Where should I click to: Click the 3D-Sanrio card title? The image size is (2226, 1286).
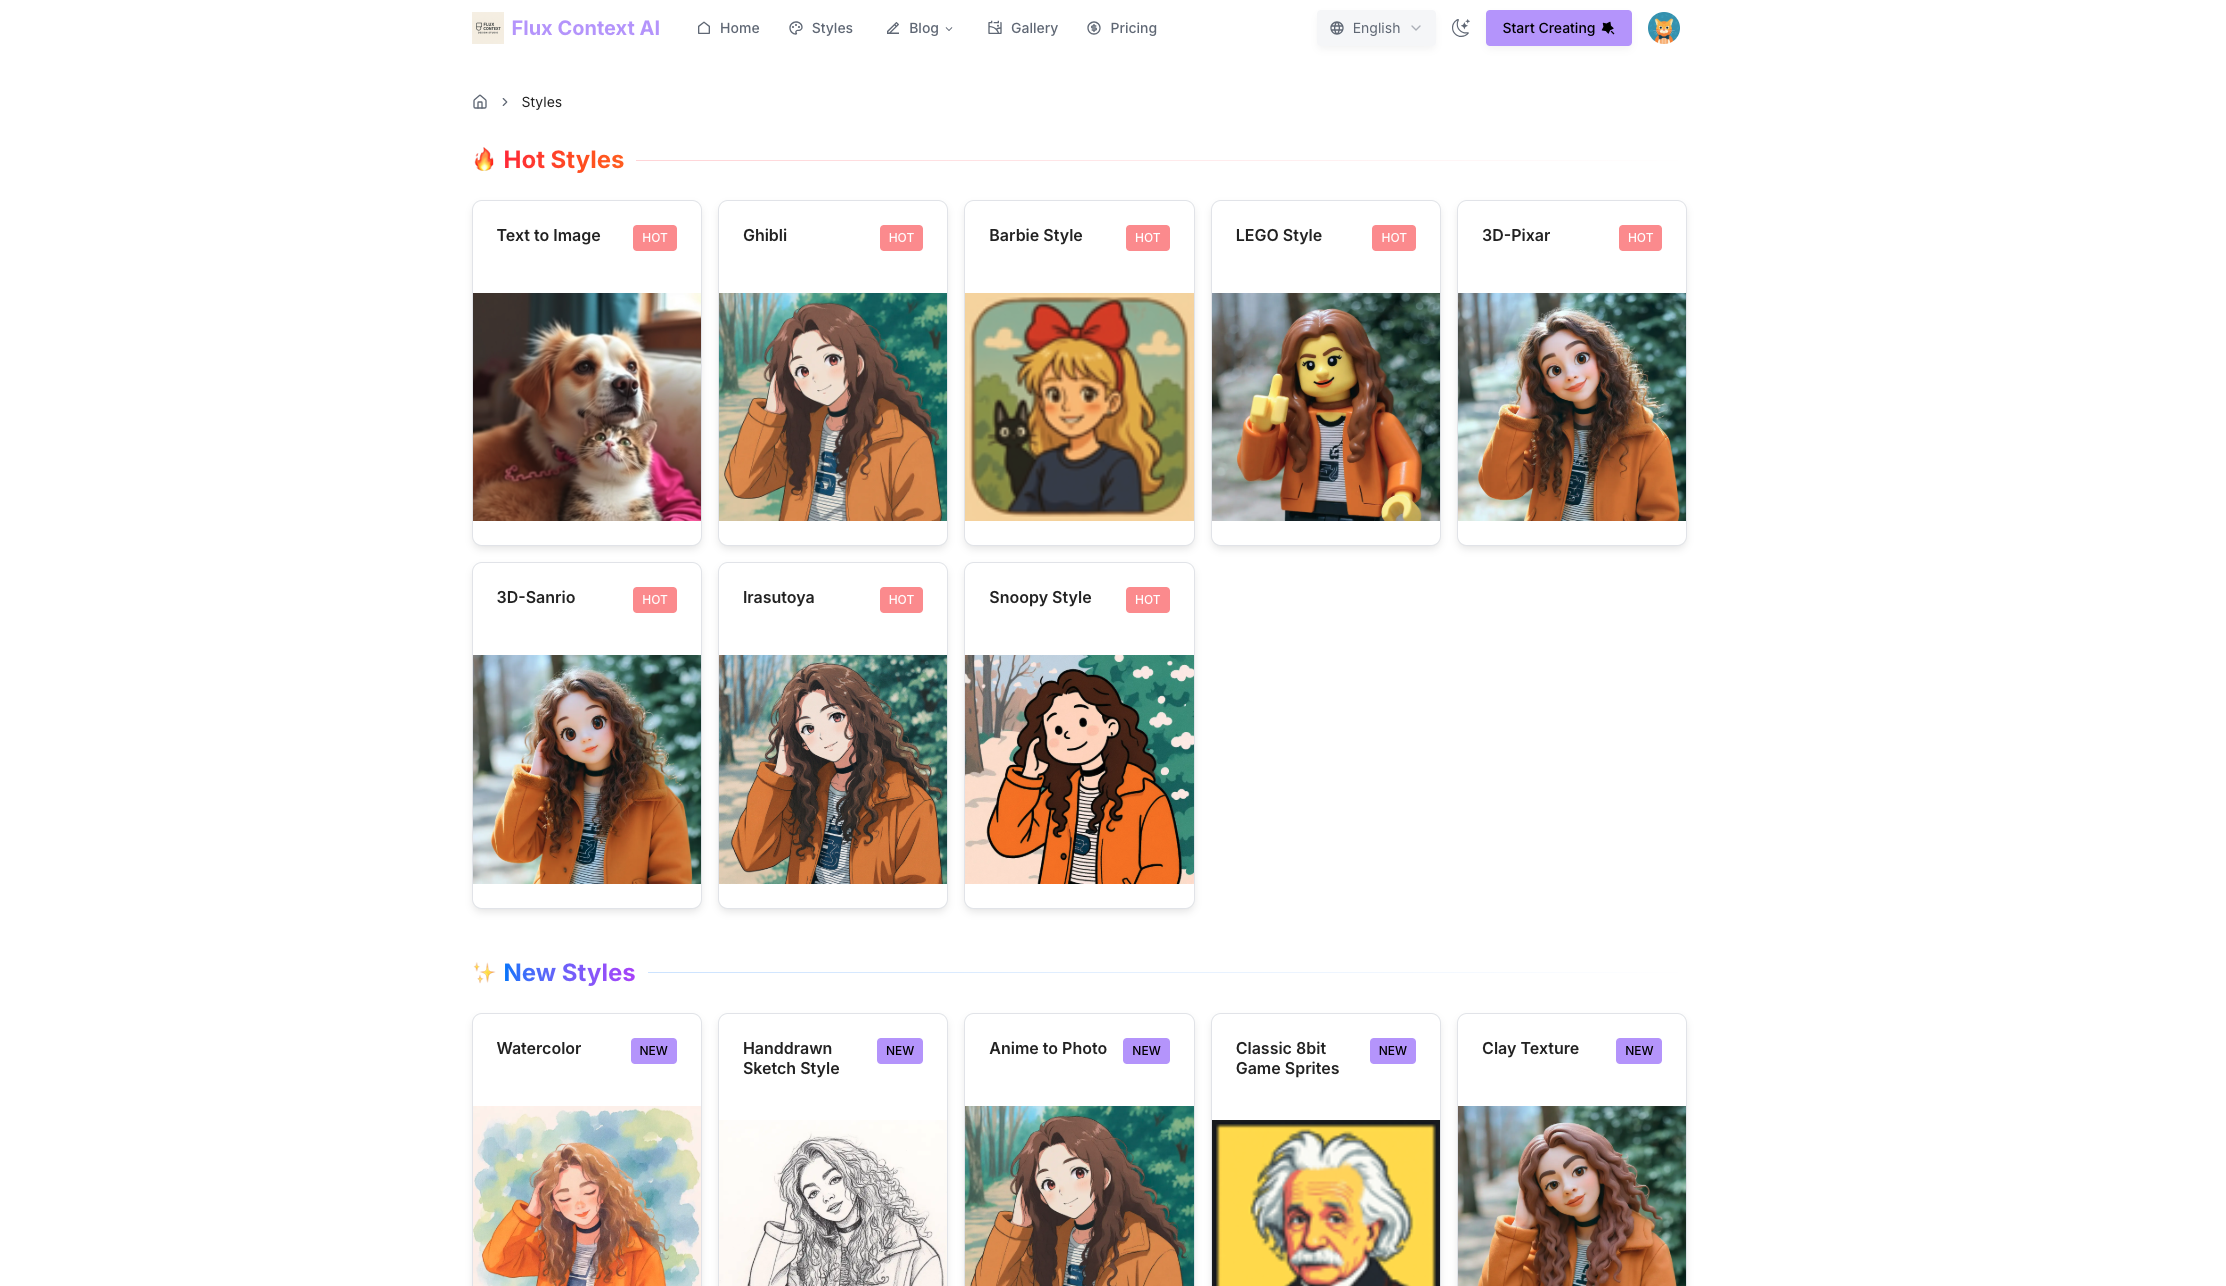(536, 597)
